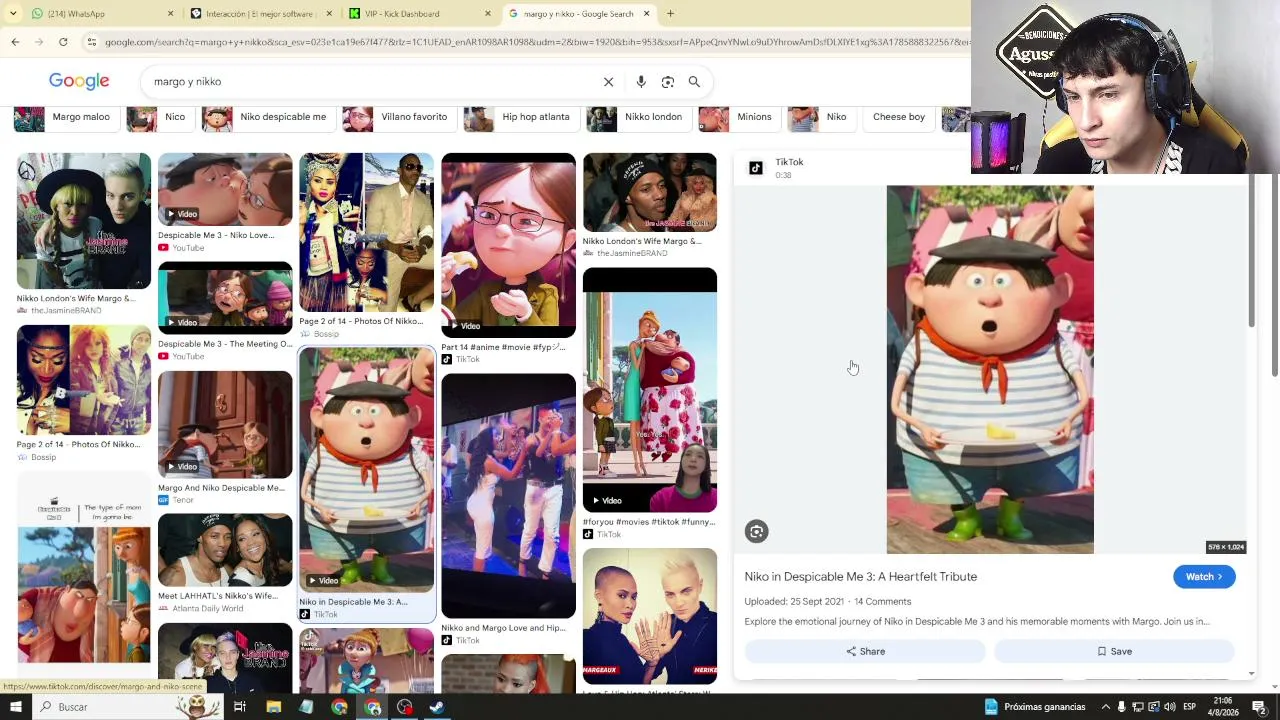Open OBS recording app on taskbar
Screen dimensions: 1280x720
[405, 707]
